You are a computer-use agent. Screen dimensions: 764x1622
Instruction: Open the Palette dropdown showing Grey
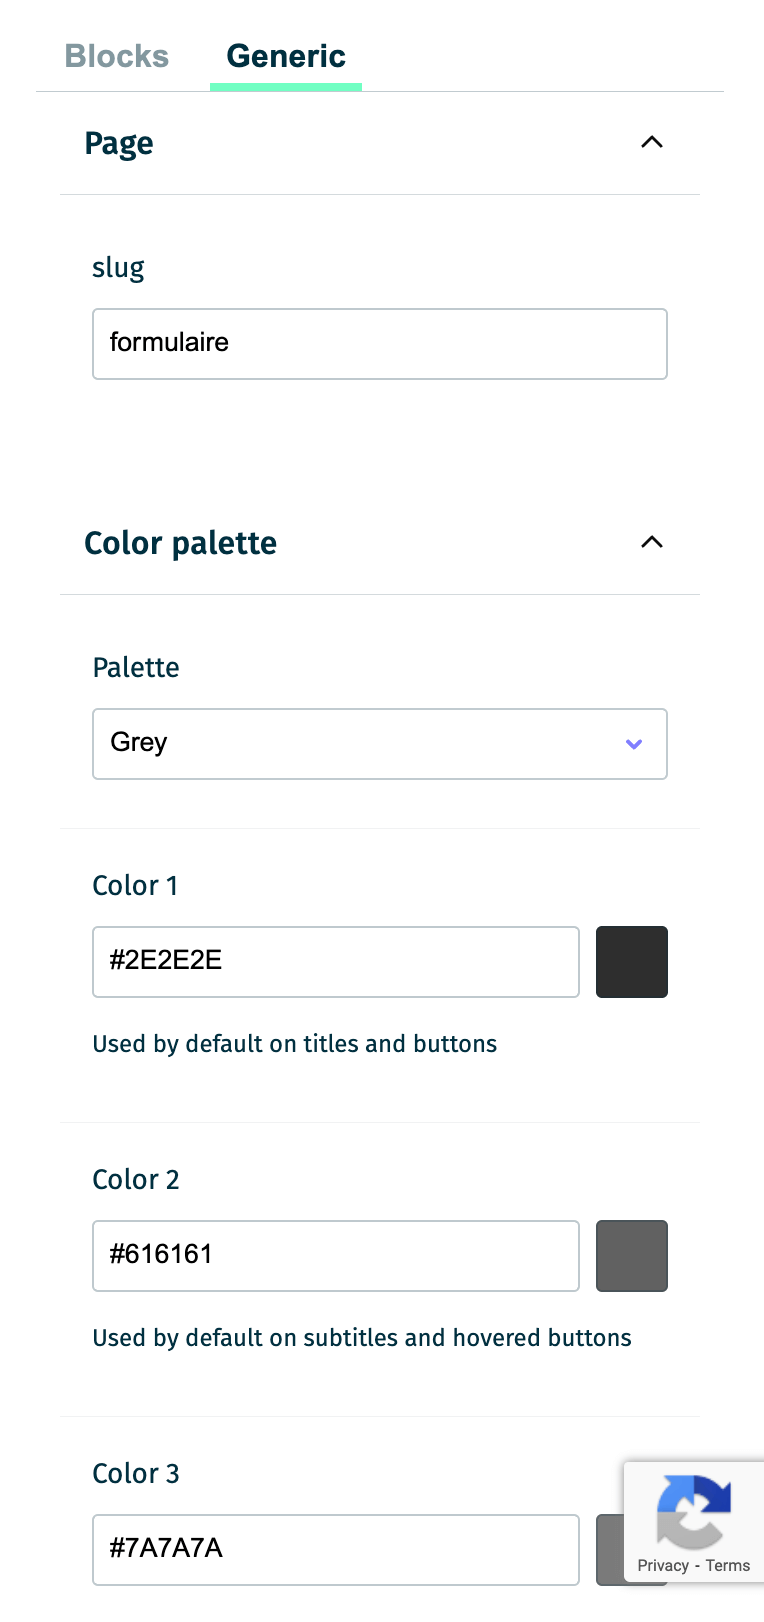(x=379, y=744)
